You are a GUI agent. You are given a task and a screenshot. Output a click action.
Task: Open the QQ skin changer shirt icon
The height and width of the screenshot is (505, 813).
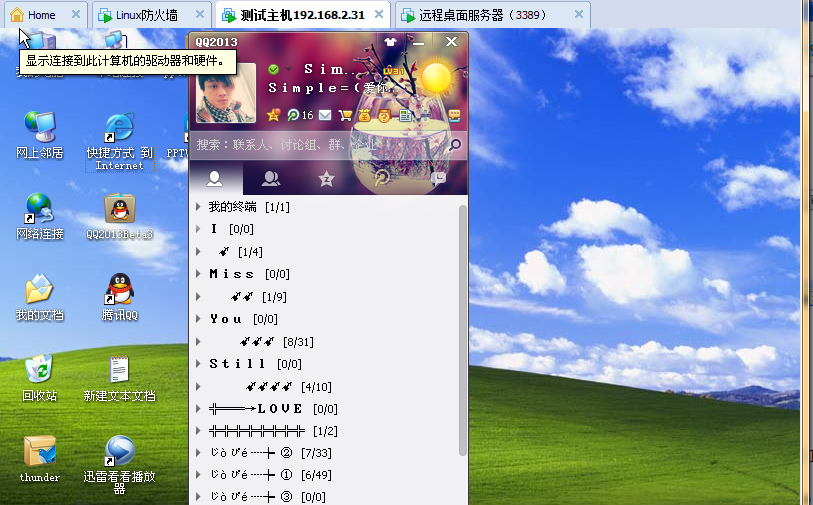(x=390, y=42)
